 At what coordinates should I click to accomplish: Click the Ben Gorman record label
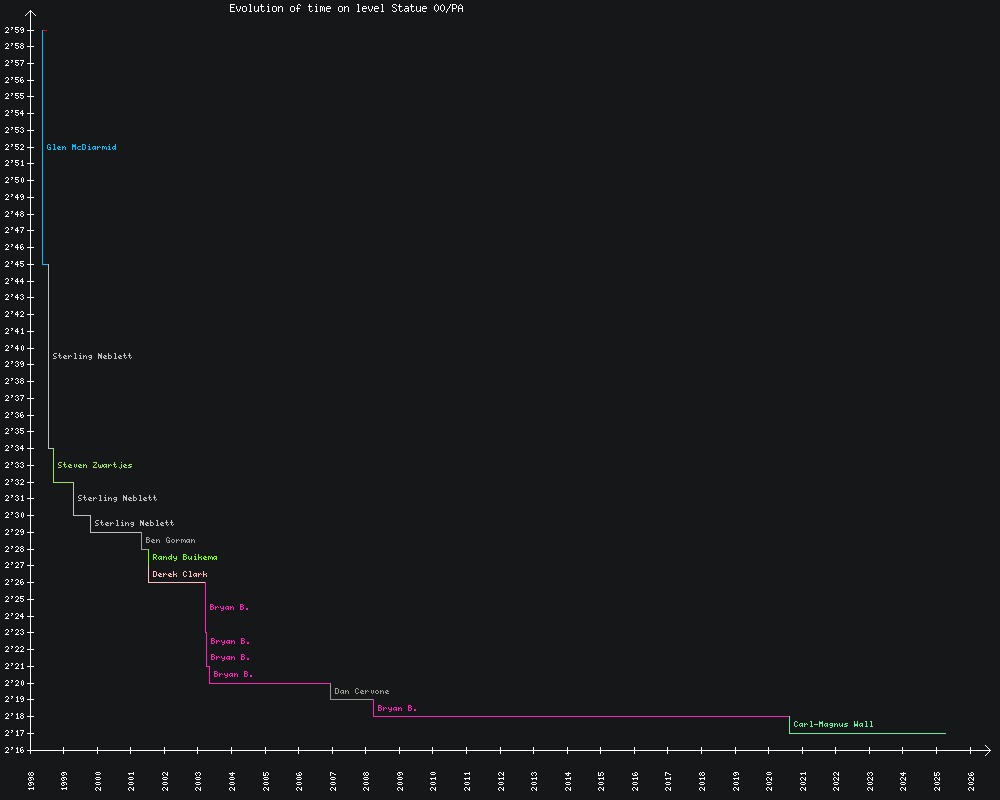click(x=170, y=540)
